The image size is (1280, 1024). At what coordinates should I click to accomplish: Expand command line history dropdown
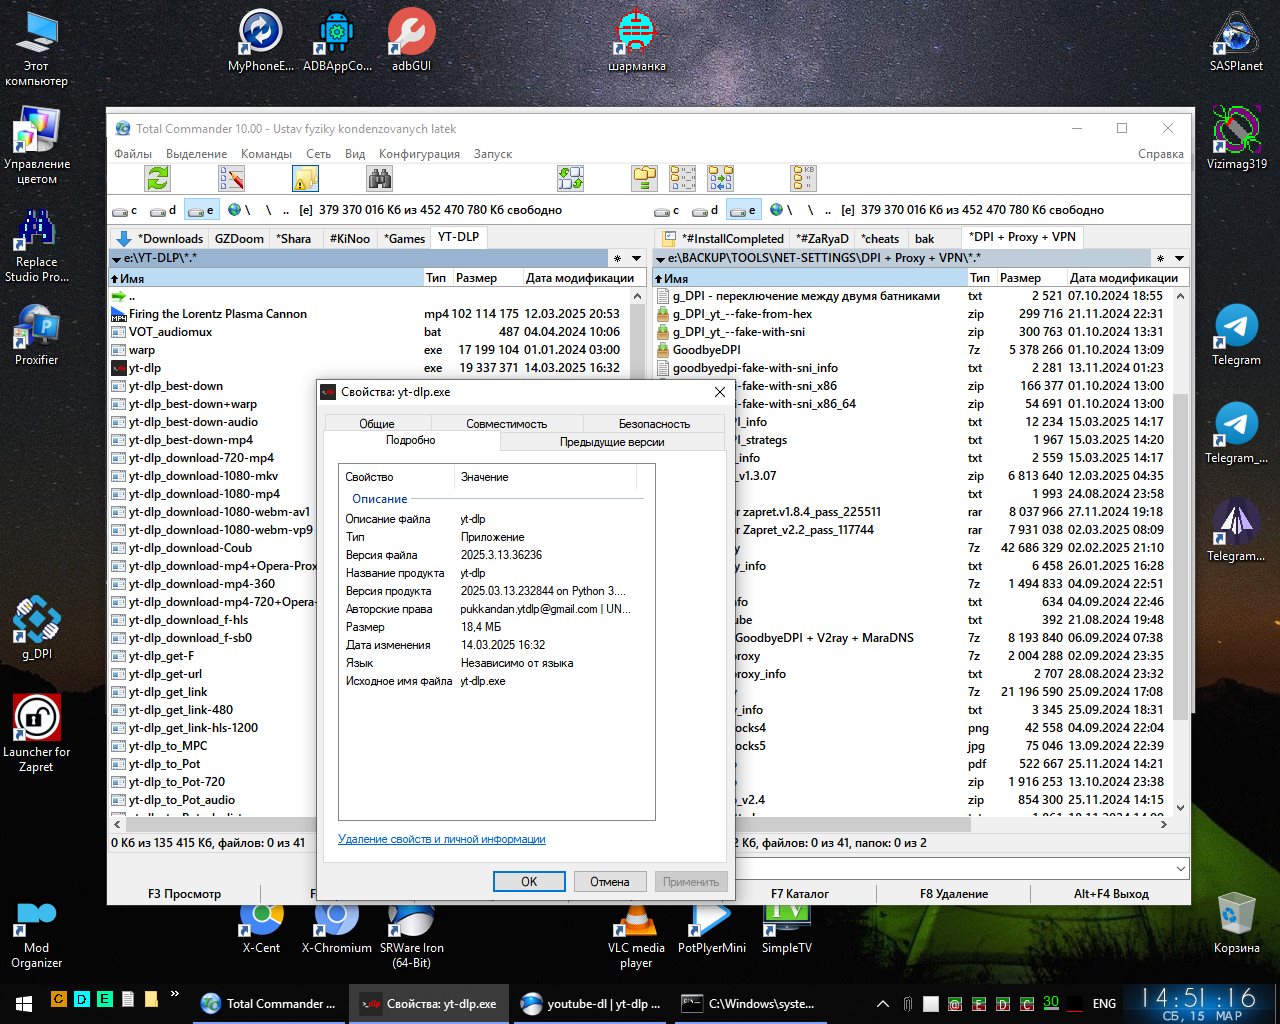(x=1181, y=868)
